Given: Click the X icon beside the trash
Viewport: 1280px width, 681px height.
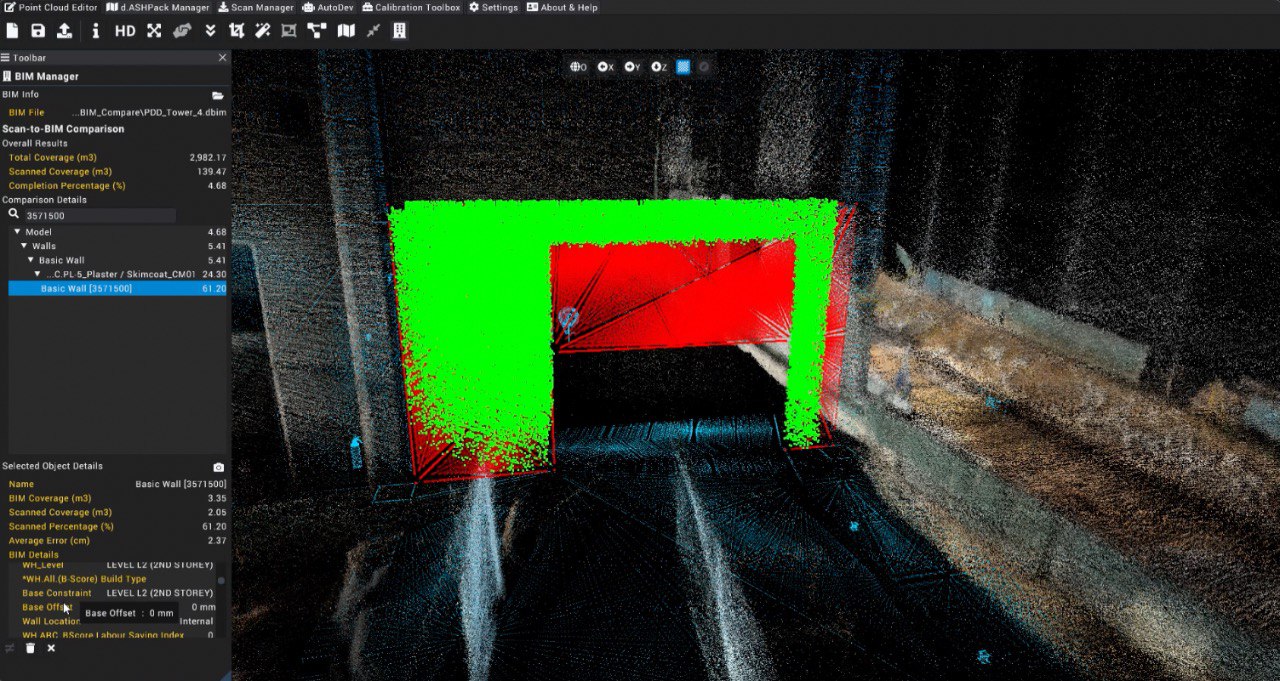Looking at the screenshot, I should (51, 648).
